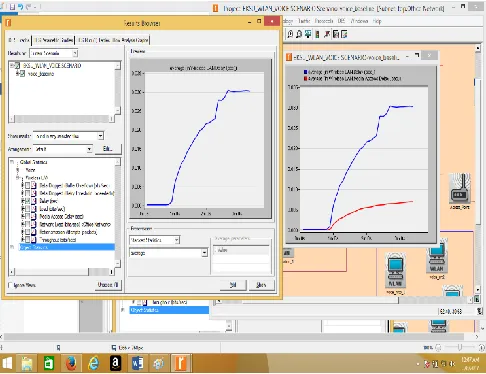Click the volume icon in system tray

click(x=452, y=364)
